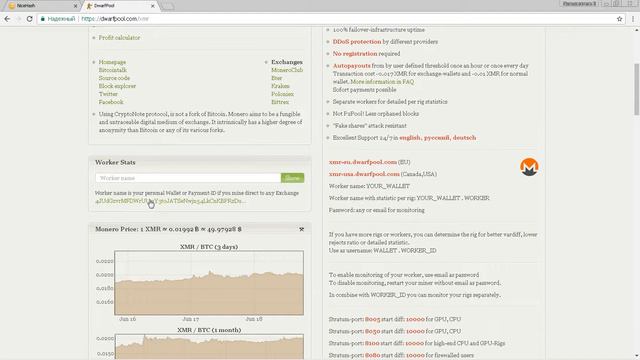
Task: Open the Homepage link
Action: [x=112, y=62]
